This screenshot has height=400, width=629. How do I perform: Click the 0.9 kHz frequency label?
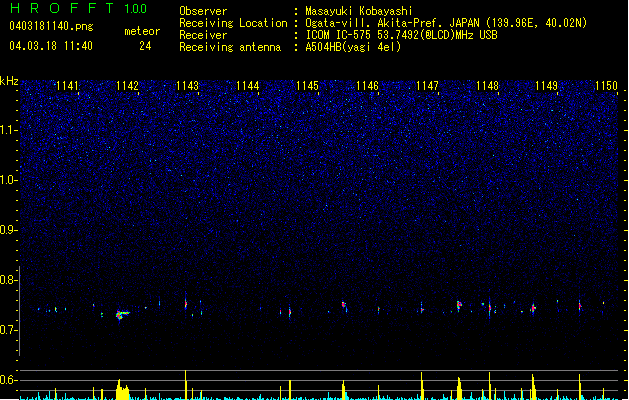[8, 230]
